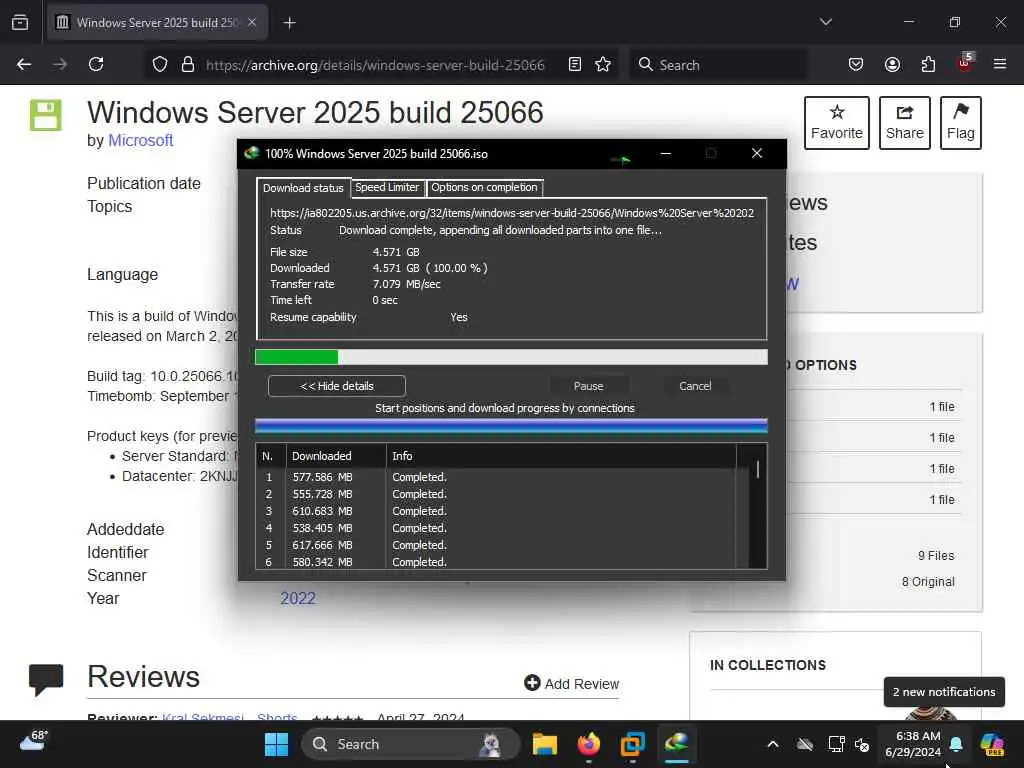Click the 9 Files link
The width and height of the screenshot is (1024, 768).
tap(936, 555)
